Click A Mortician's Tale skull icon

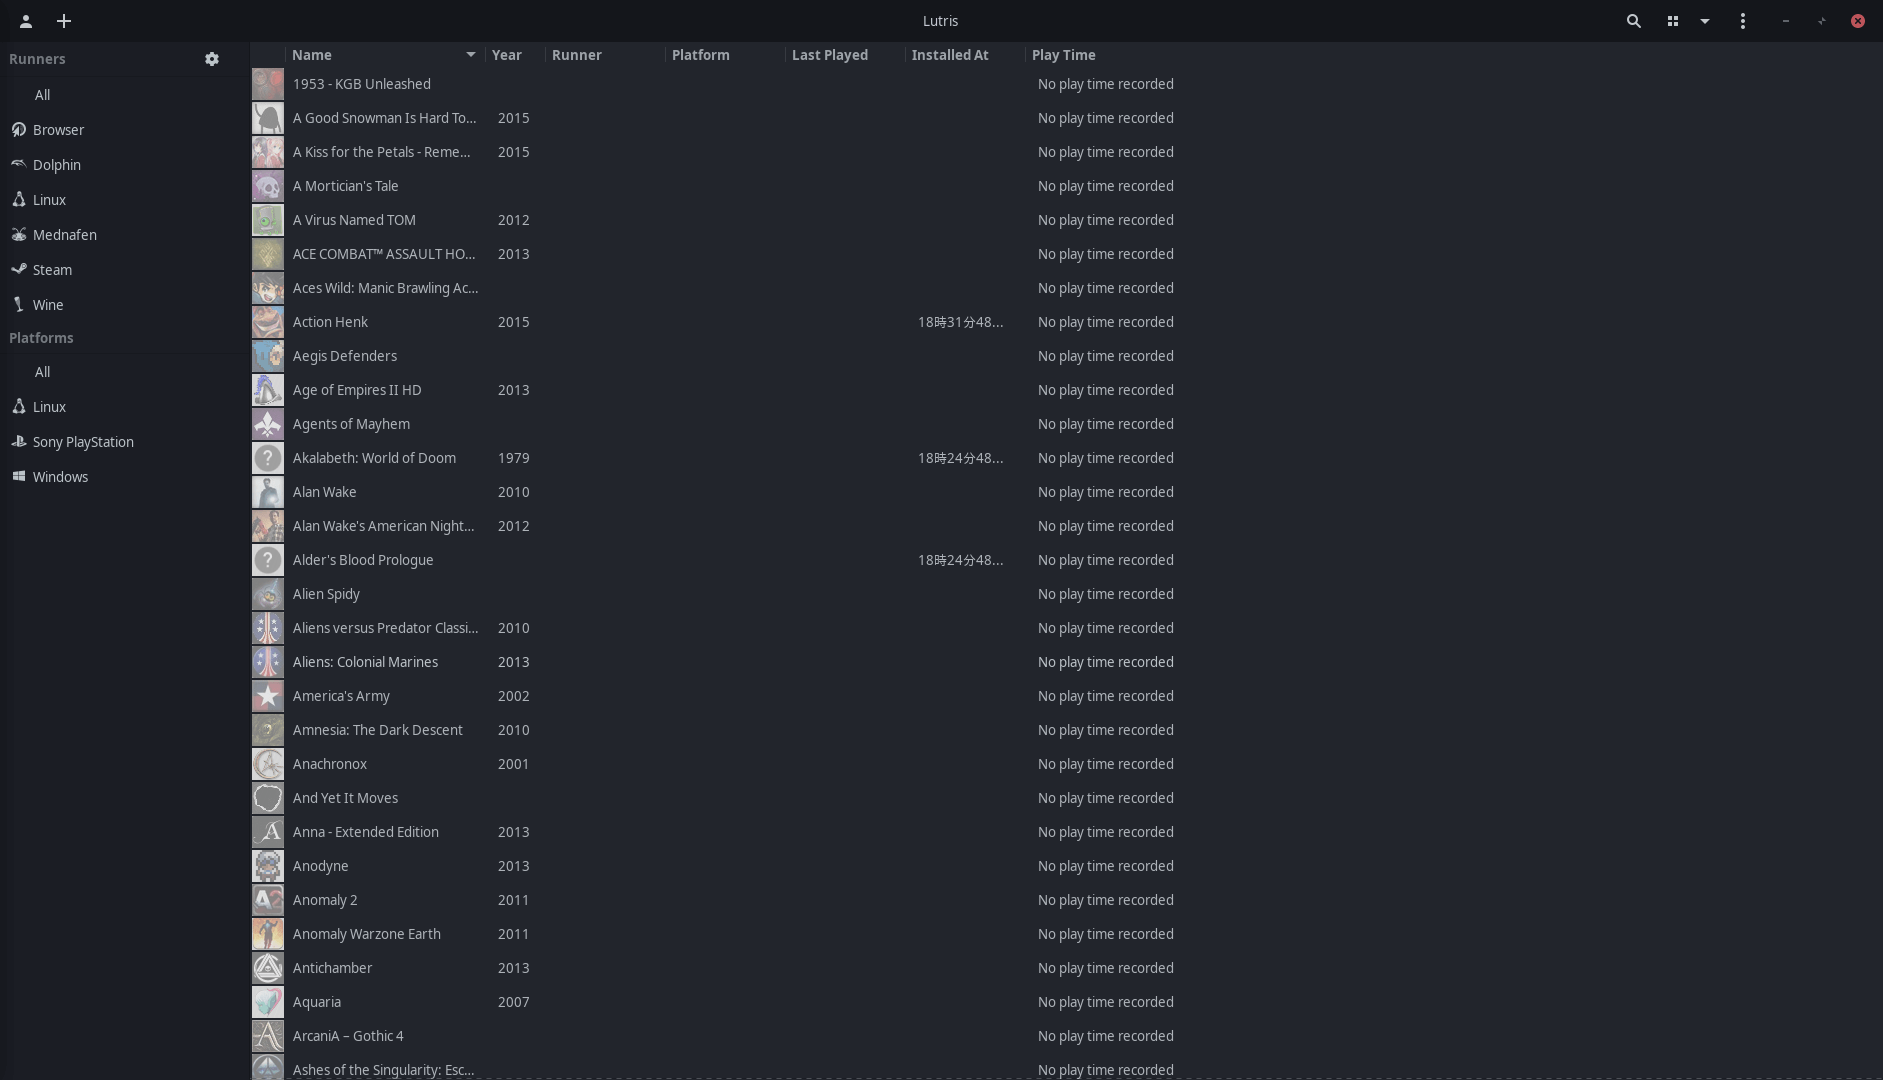pos(268,186)
